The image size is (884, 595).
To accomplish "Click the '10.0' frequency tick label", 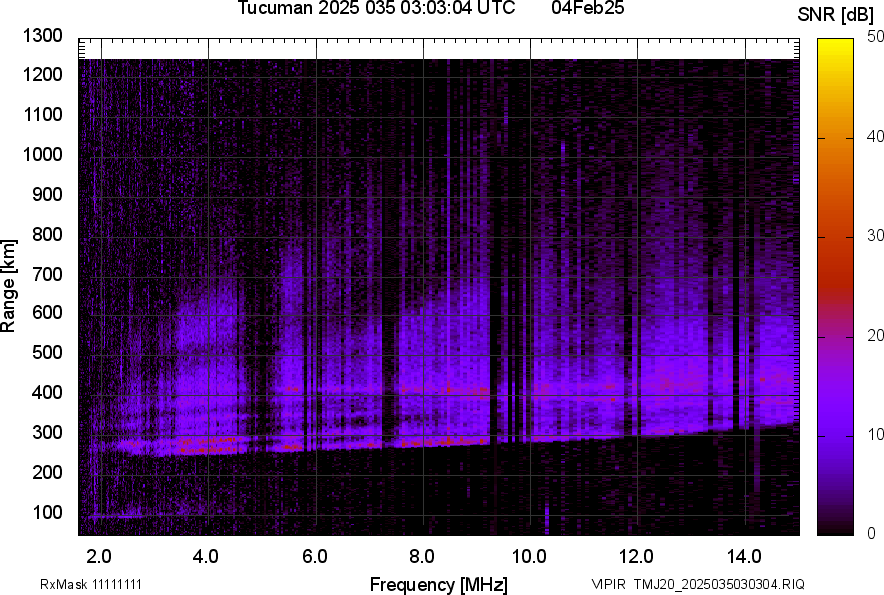I will (x=529, y=557).
